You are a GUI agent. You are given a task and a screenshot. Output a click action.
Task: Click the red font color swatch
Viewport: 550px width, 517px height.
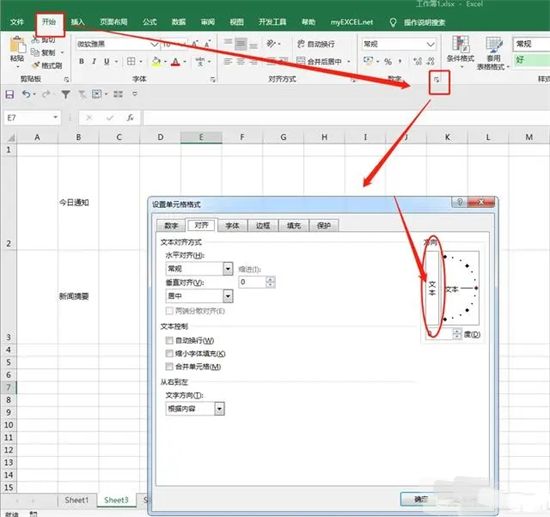pos(176,62)
